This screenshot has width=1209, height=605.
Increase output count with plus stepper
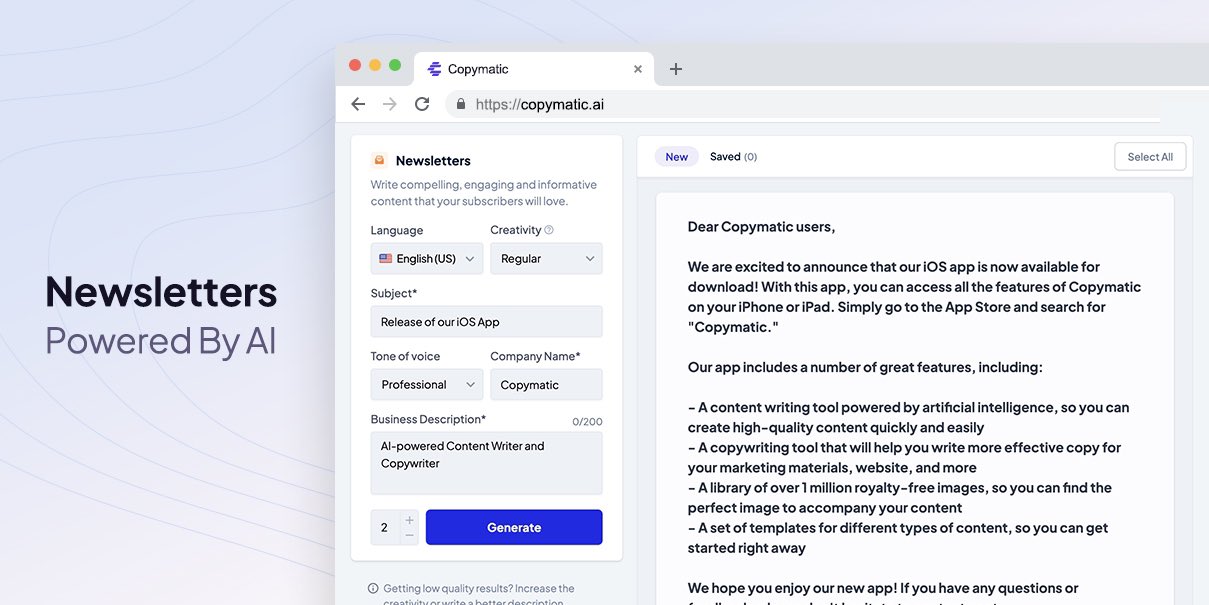(x=409, y=520)
